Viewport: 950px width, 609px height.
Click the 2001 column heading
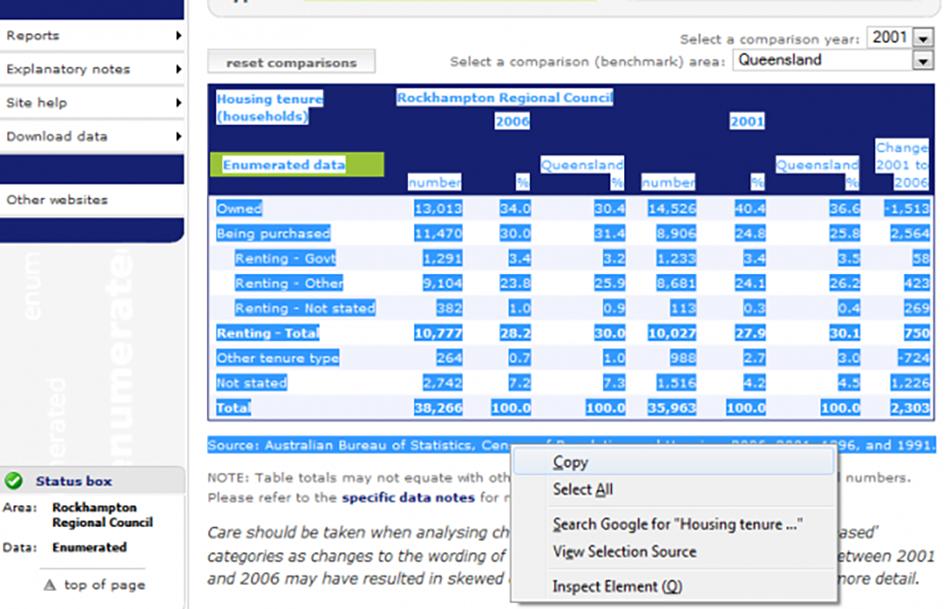tap(746, 121)
